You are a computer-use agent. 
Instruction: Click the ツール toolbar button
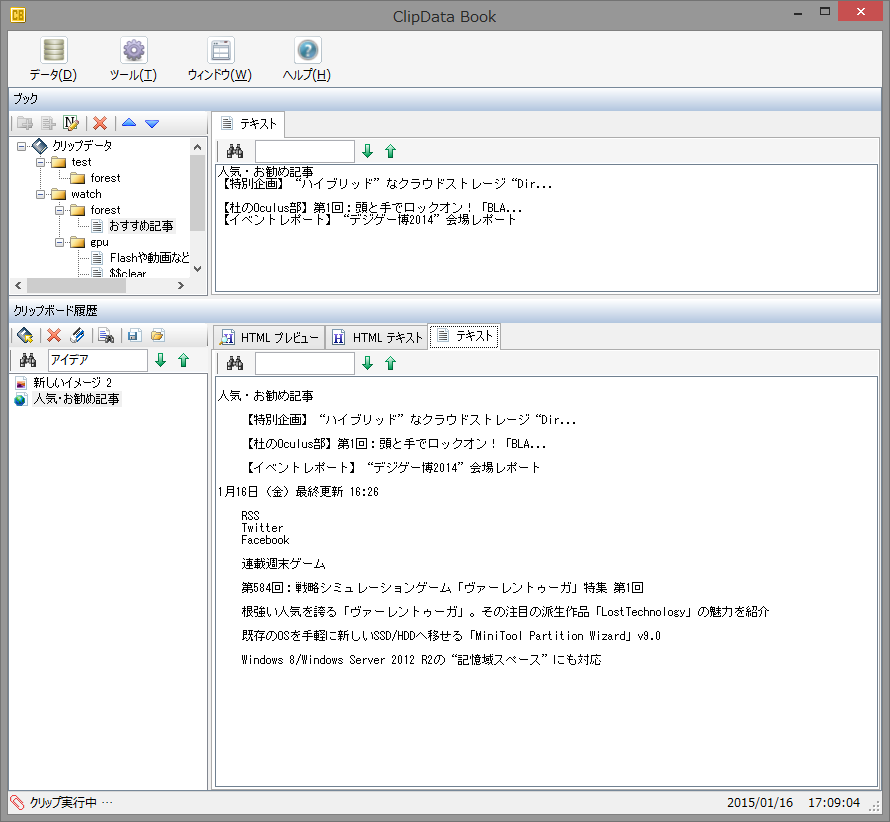(131, 58)
